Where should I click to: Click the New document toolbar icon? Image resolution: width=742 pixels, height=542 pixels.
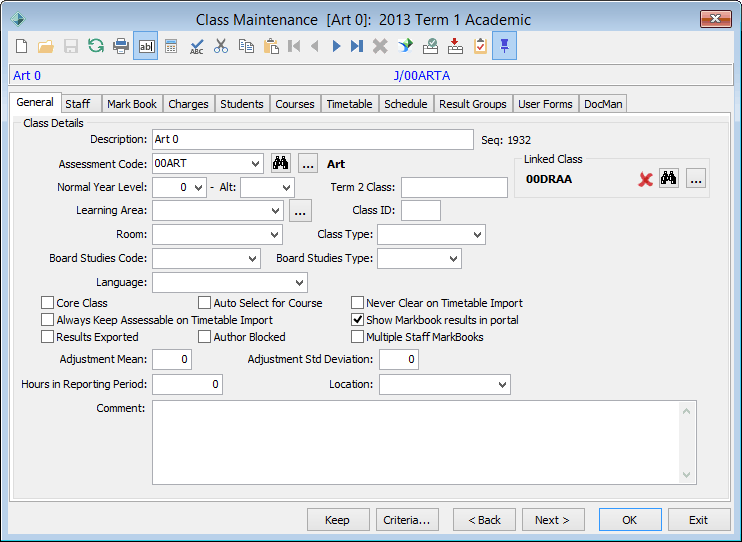(21, 46)
